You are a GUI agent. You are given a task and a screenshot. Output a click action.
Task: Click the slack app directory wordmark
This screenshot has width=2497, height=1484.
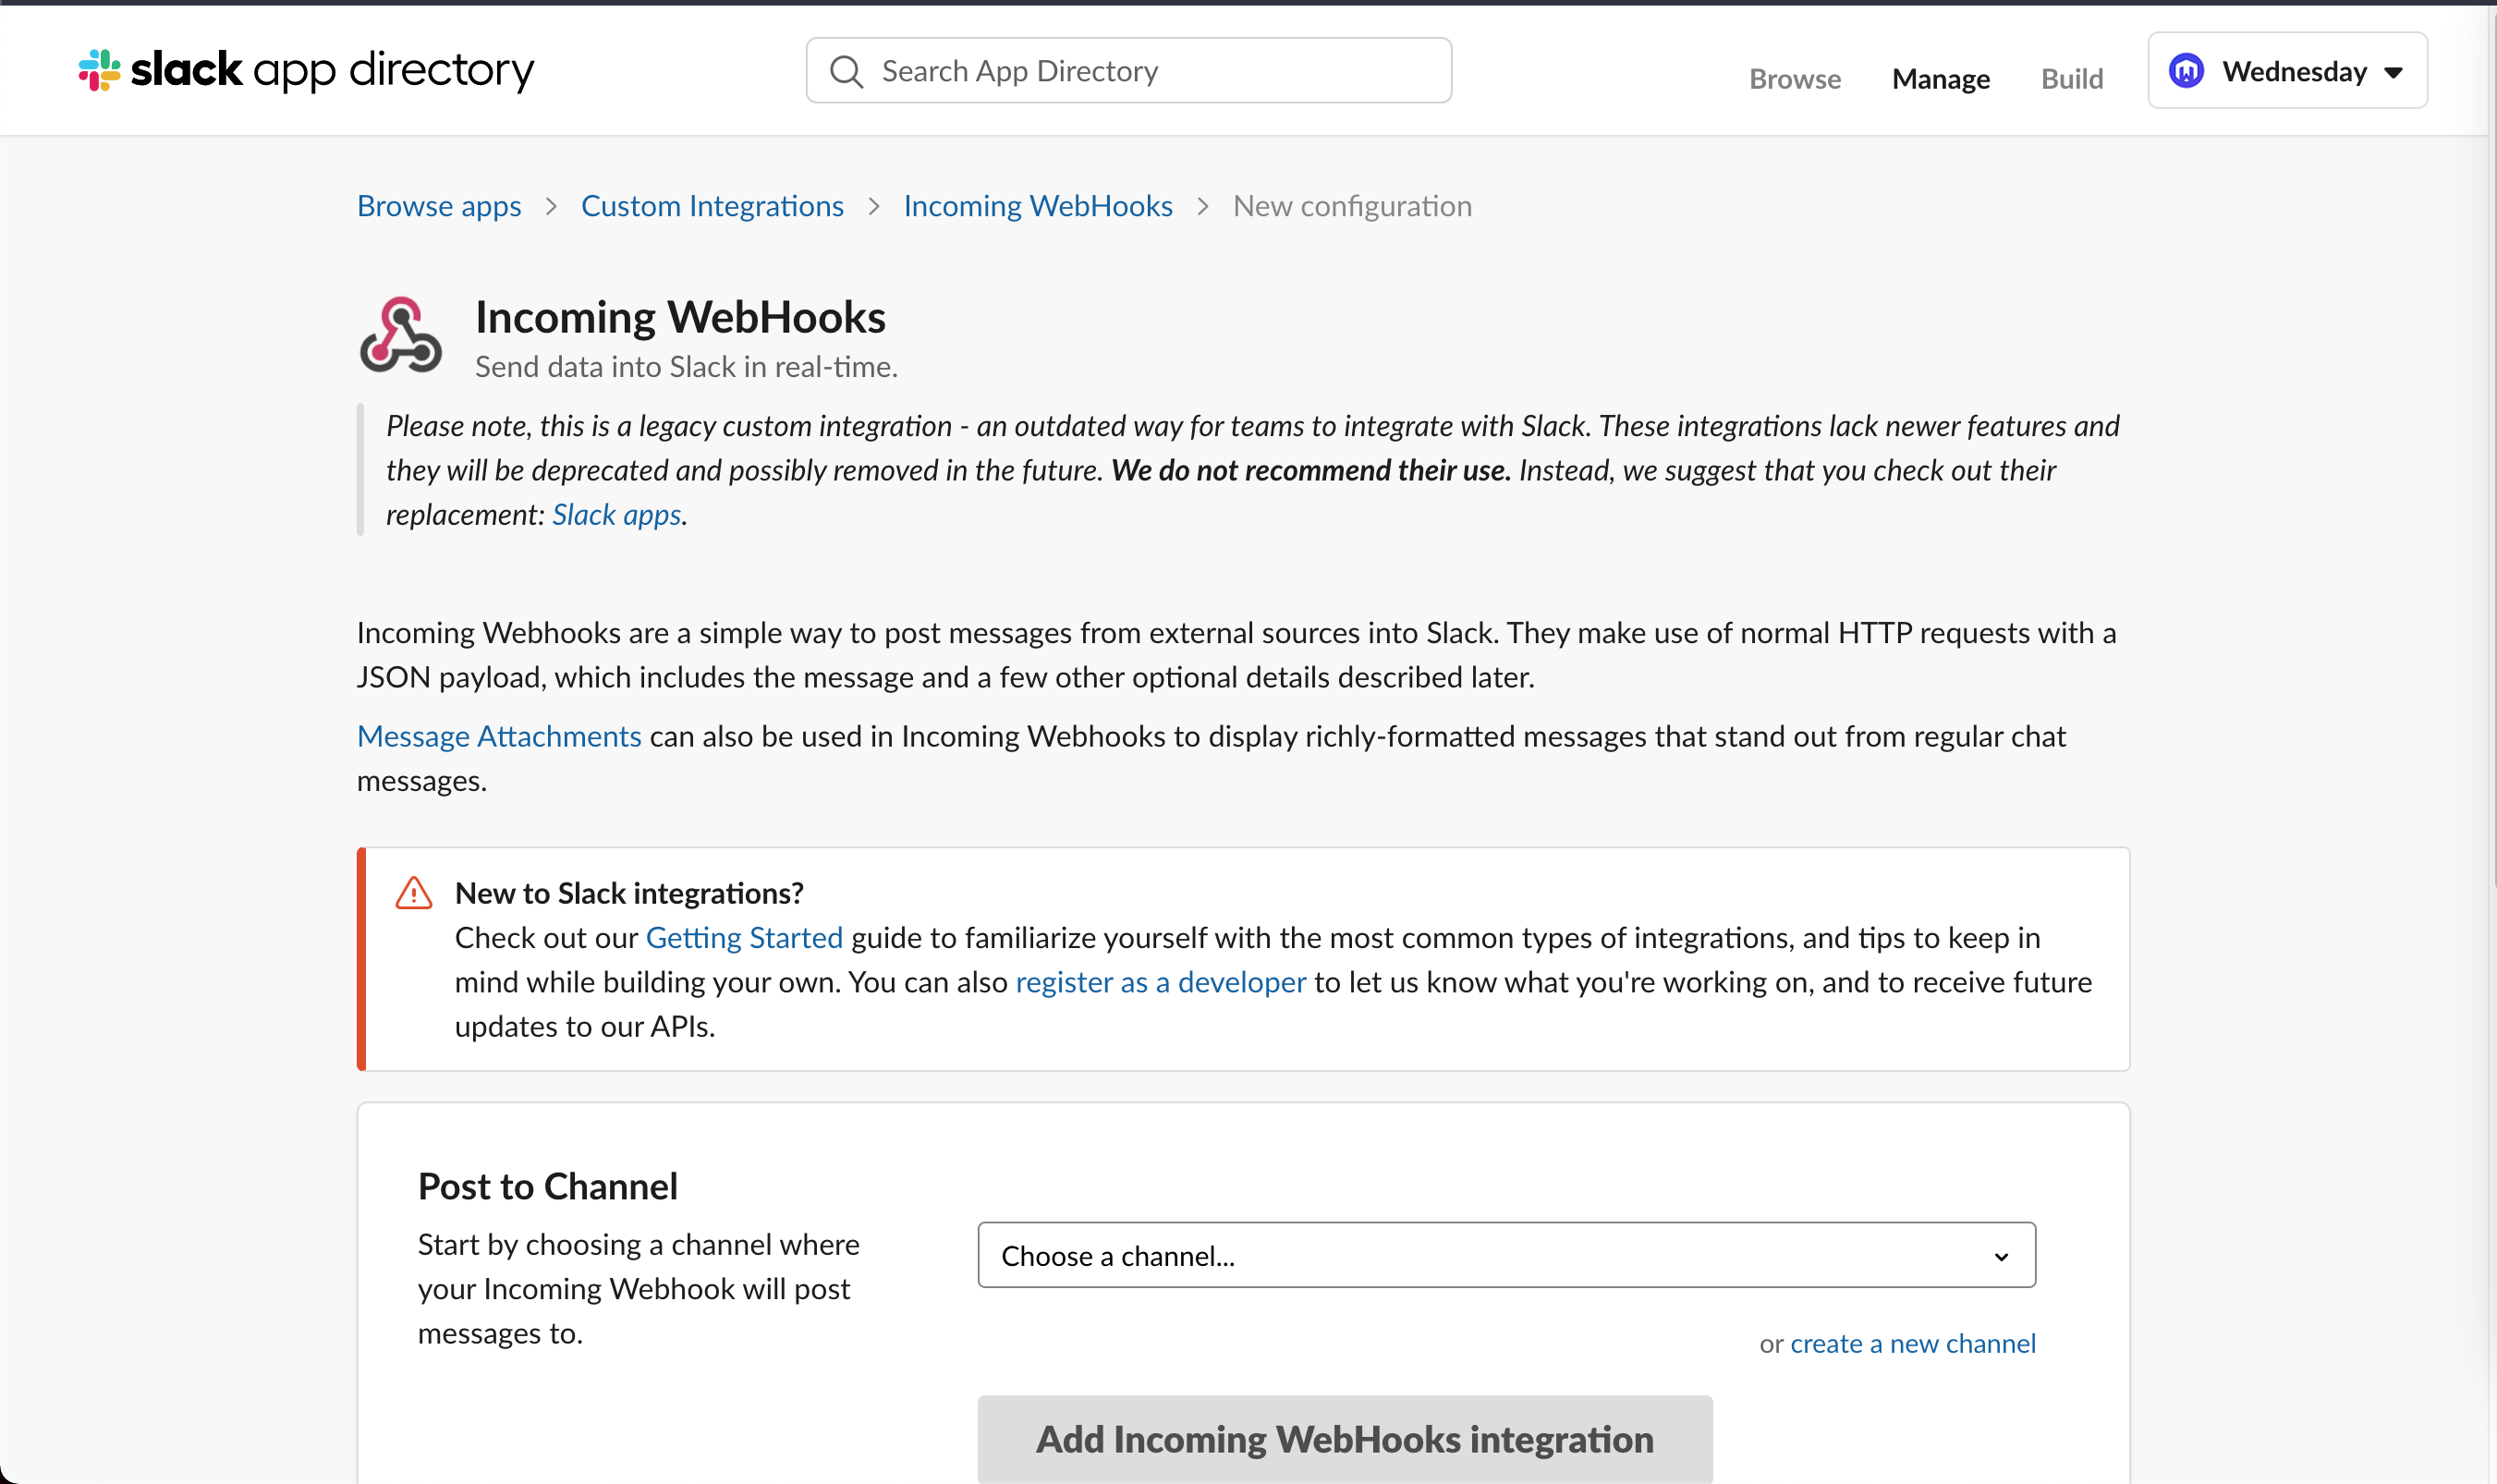click(332, 70)
